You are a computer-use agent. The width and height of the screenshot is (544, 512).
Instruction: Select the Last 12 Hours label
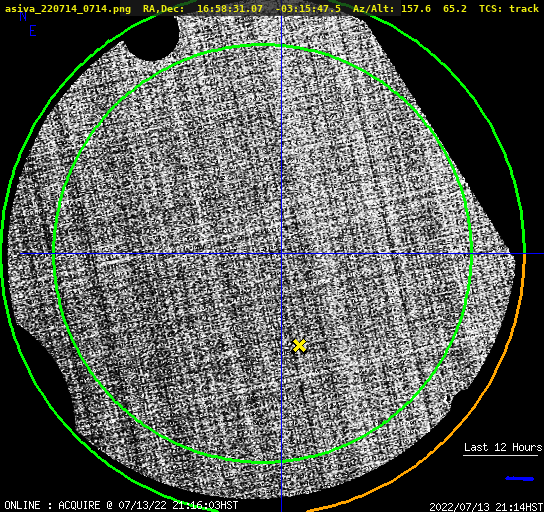click(x=503, y=447)
